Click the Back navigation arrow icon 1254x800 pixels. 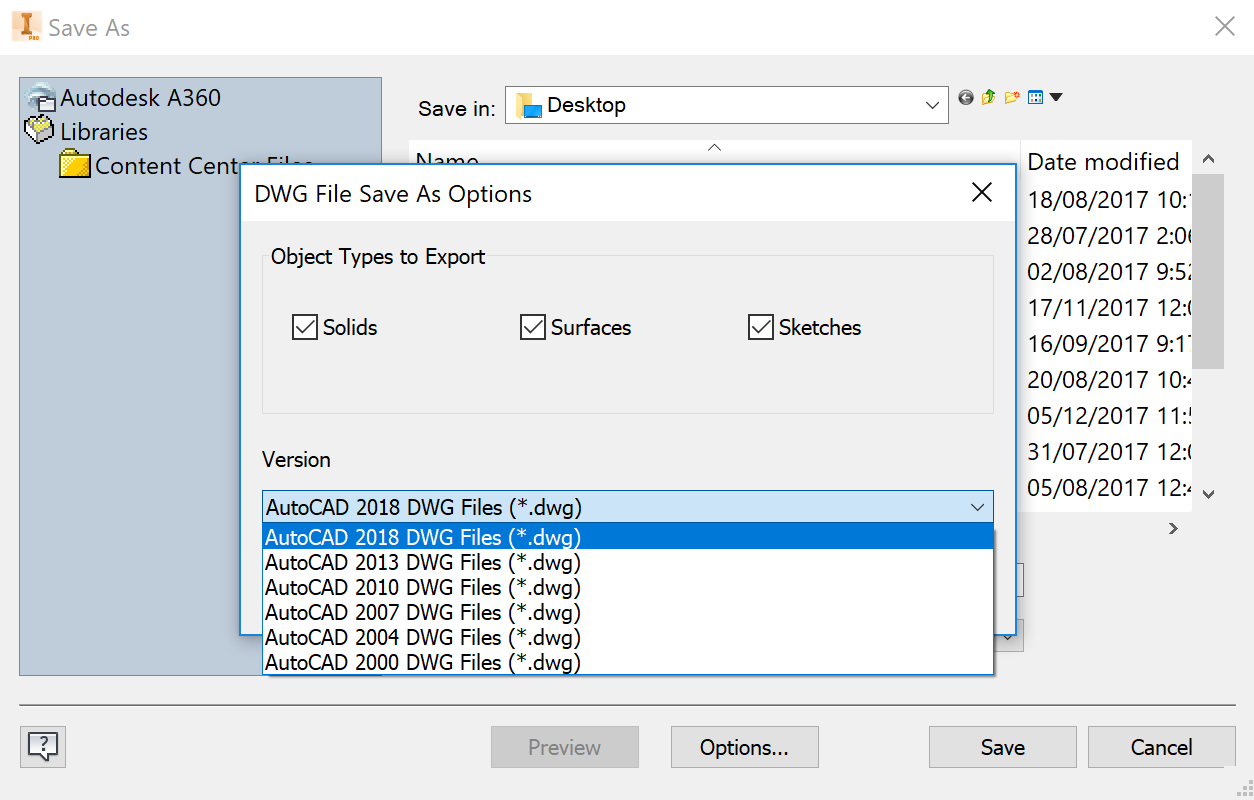click(x=966, y=98)
